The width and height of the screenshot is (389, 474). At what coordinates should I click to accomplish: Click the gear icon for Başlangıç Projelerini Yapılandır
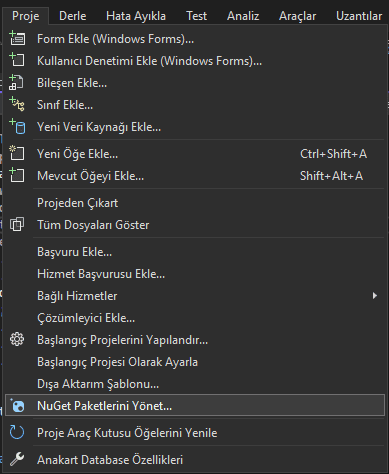pos(17,339)
